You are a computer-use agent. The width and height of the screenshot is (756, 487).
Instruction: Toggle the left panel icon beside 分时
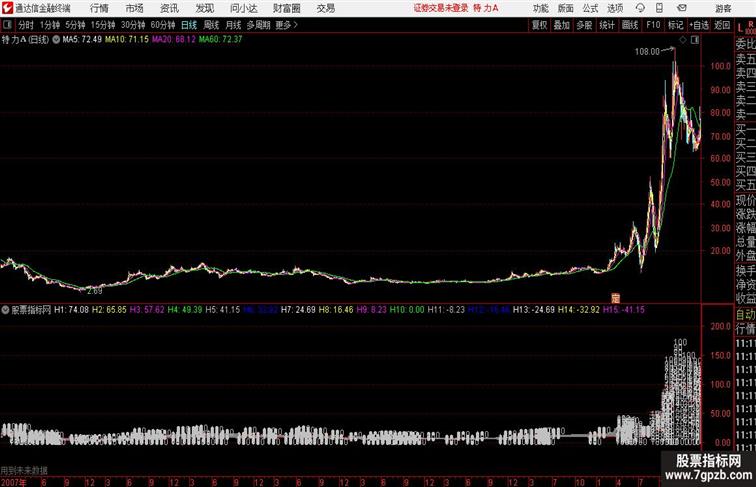point(7,24)
